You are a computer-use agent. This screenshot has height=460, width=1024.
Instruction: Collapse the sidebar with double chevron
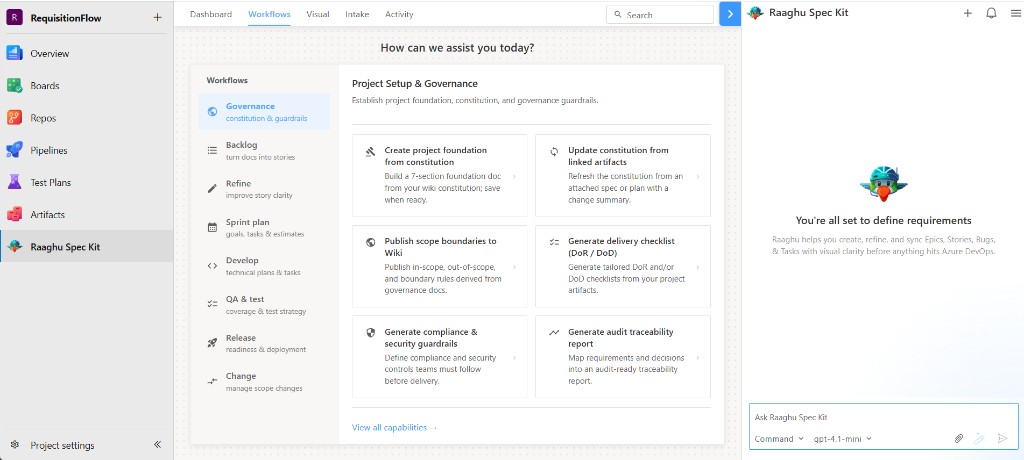pyautogui.click(x=157, y=444)
